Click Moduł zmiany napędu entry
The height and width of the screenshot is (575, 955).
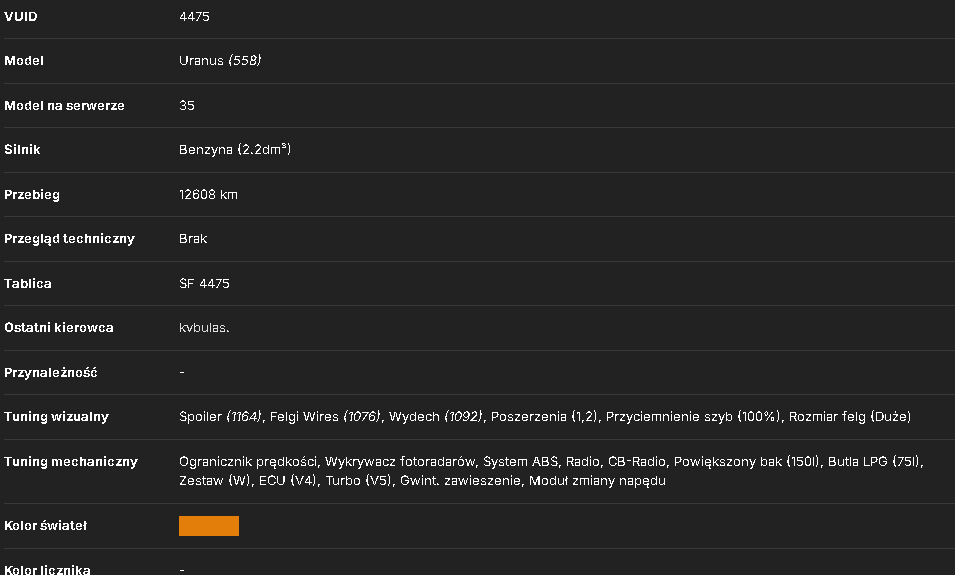pos(597,481)
